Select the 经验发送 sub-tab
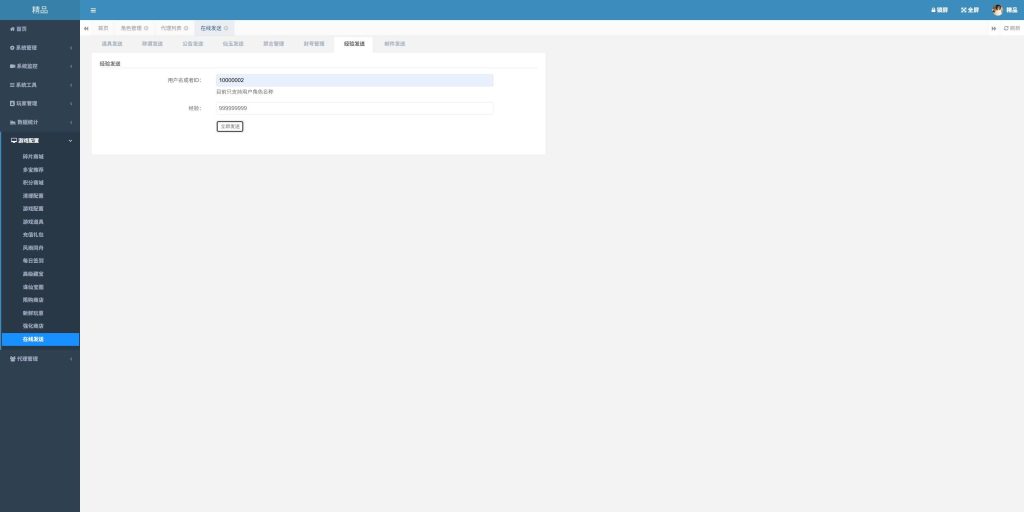This screenshot has height=512, width=1024. pos(353,44)
